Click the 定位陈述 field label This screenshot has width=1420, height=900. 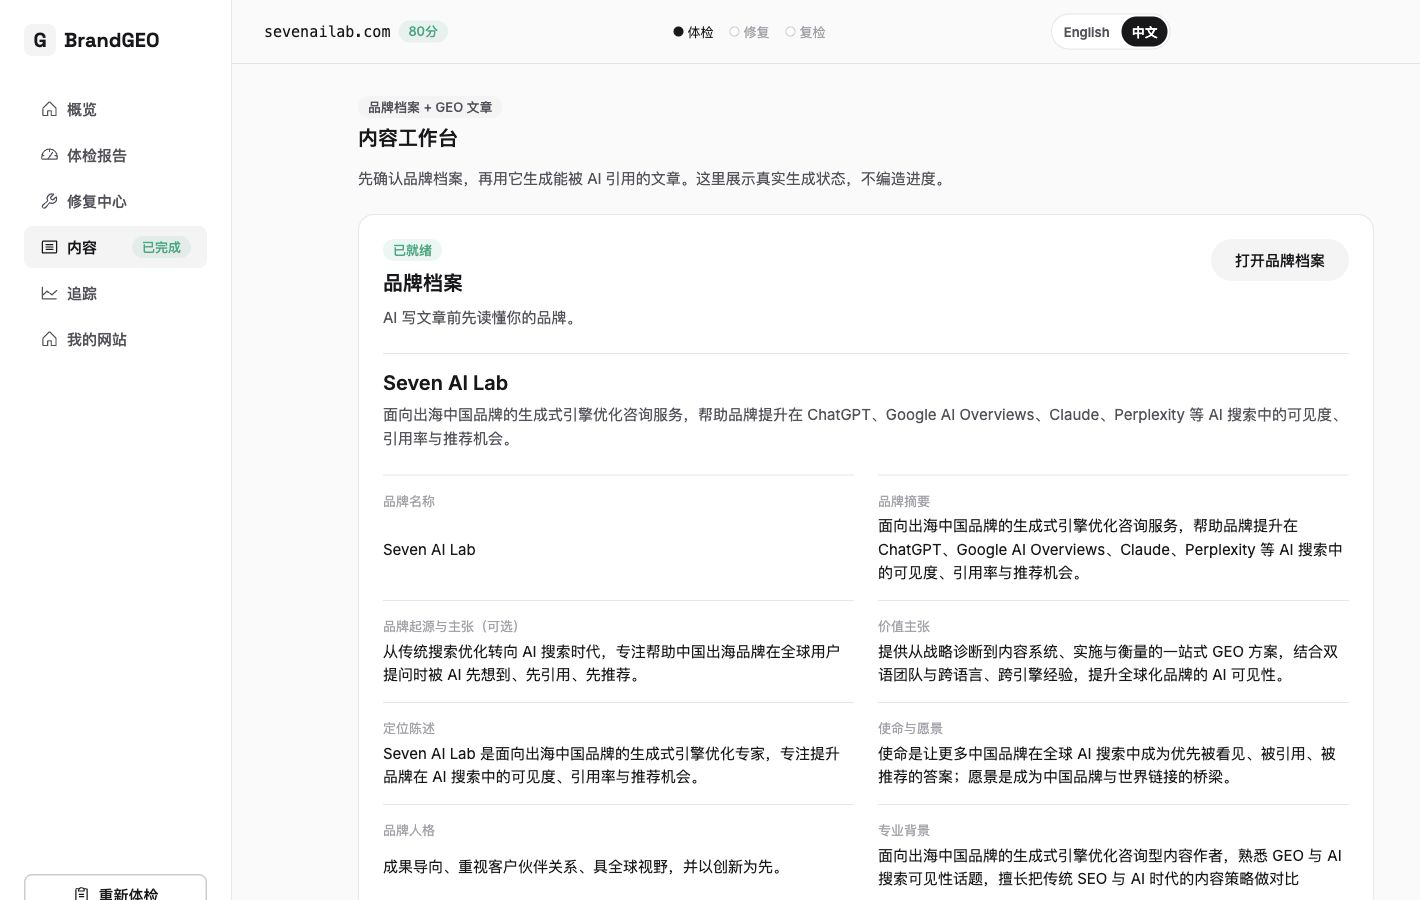409,728
